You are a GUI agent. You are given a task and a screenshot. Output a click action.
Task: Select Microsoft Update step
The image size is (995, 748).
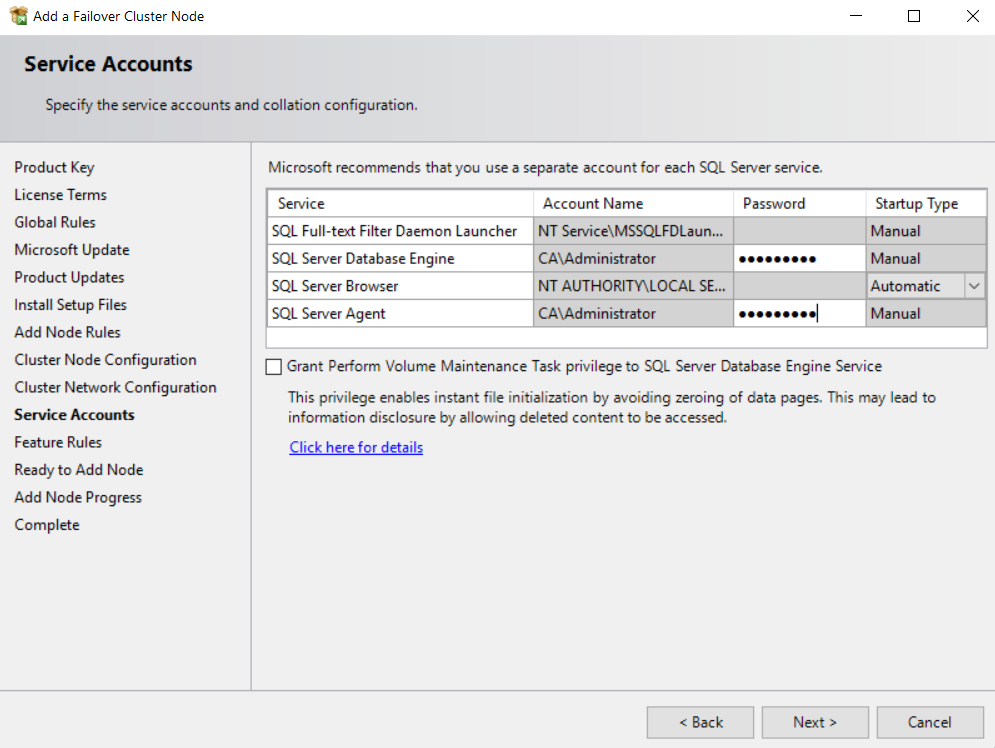[x=72, y=250]
